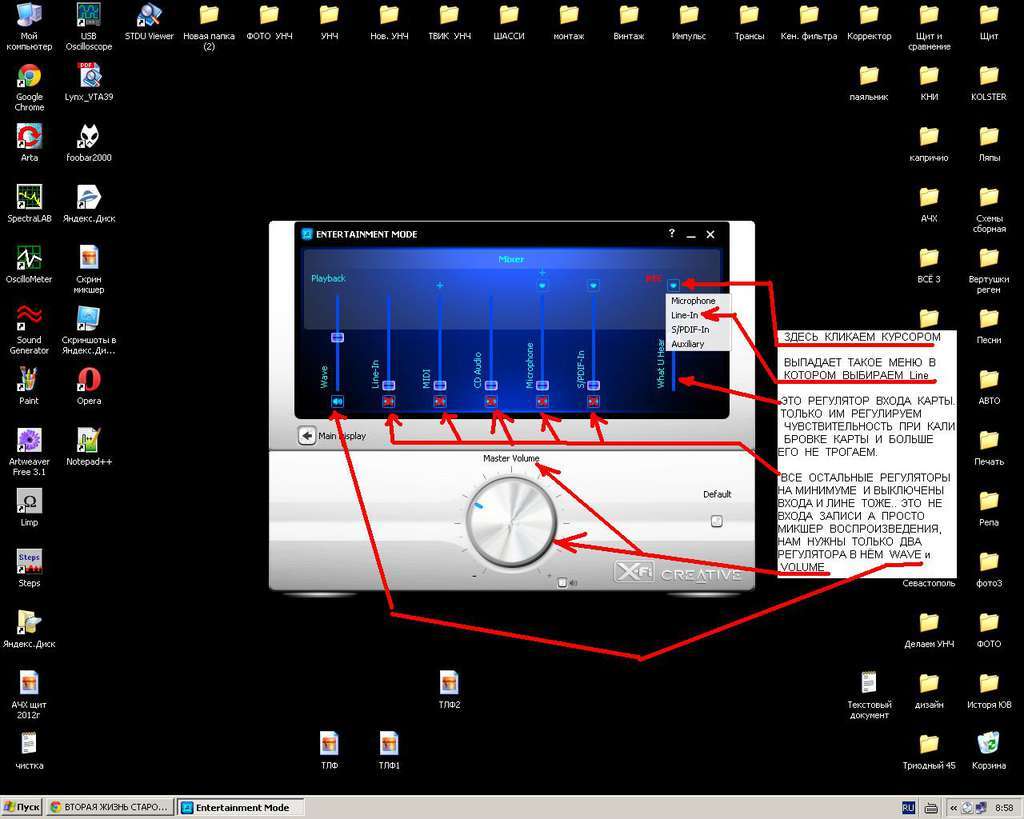Unmute the Microphone mixer channel
Image resolution: width=1024 pixels, height=819 pixels.
pyautogui.click(x=542, y=401)
